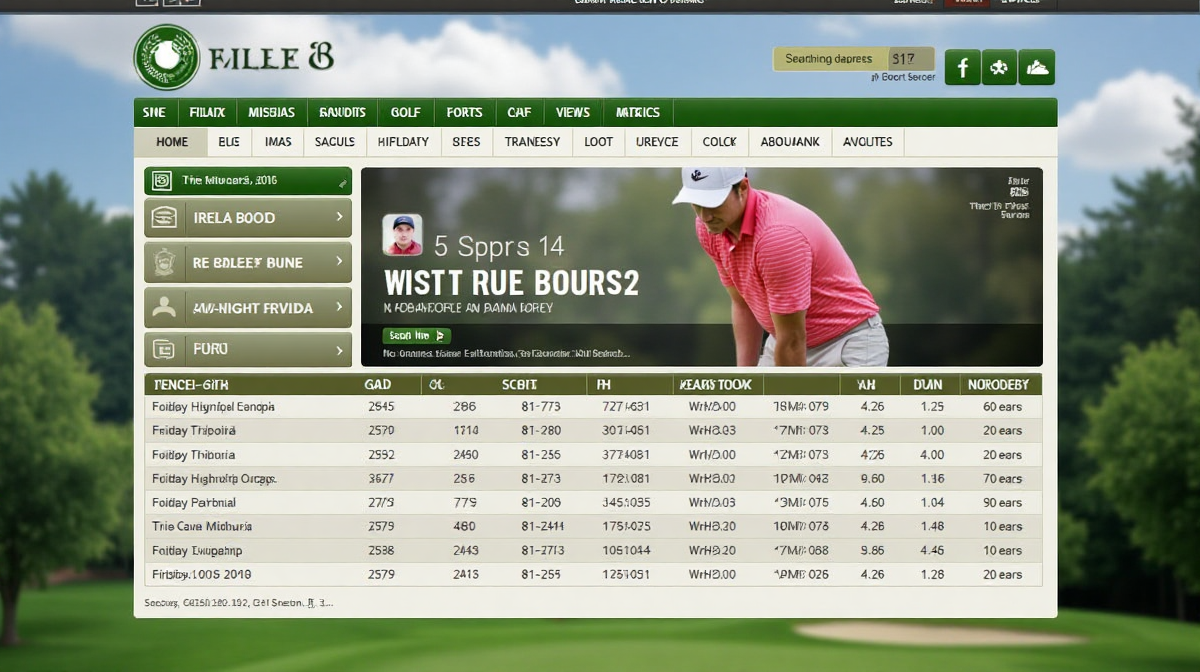
Task: Open the ABOUIANK tab
Action: pyautogui.click(x=790, y=142)
